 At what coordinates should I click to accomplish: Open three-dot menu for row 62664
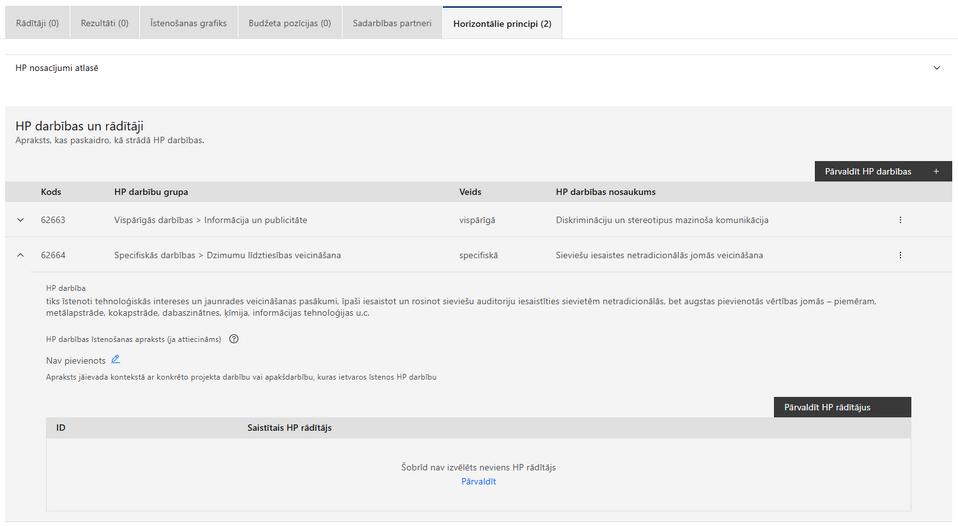(900, 255)
